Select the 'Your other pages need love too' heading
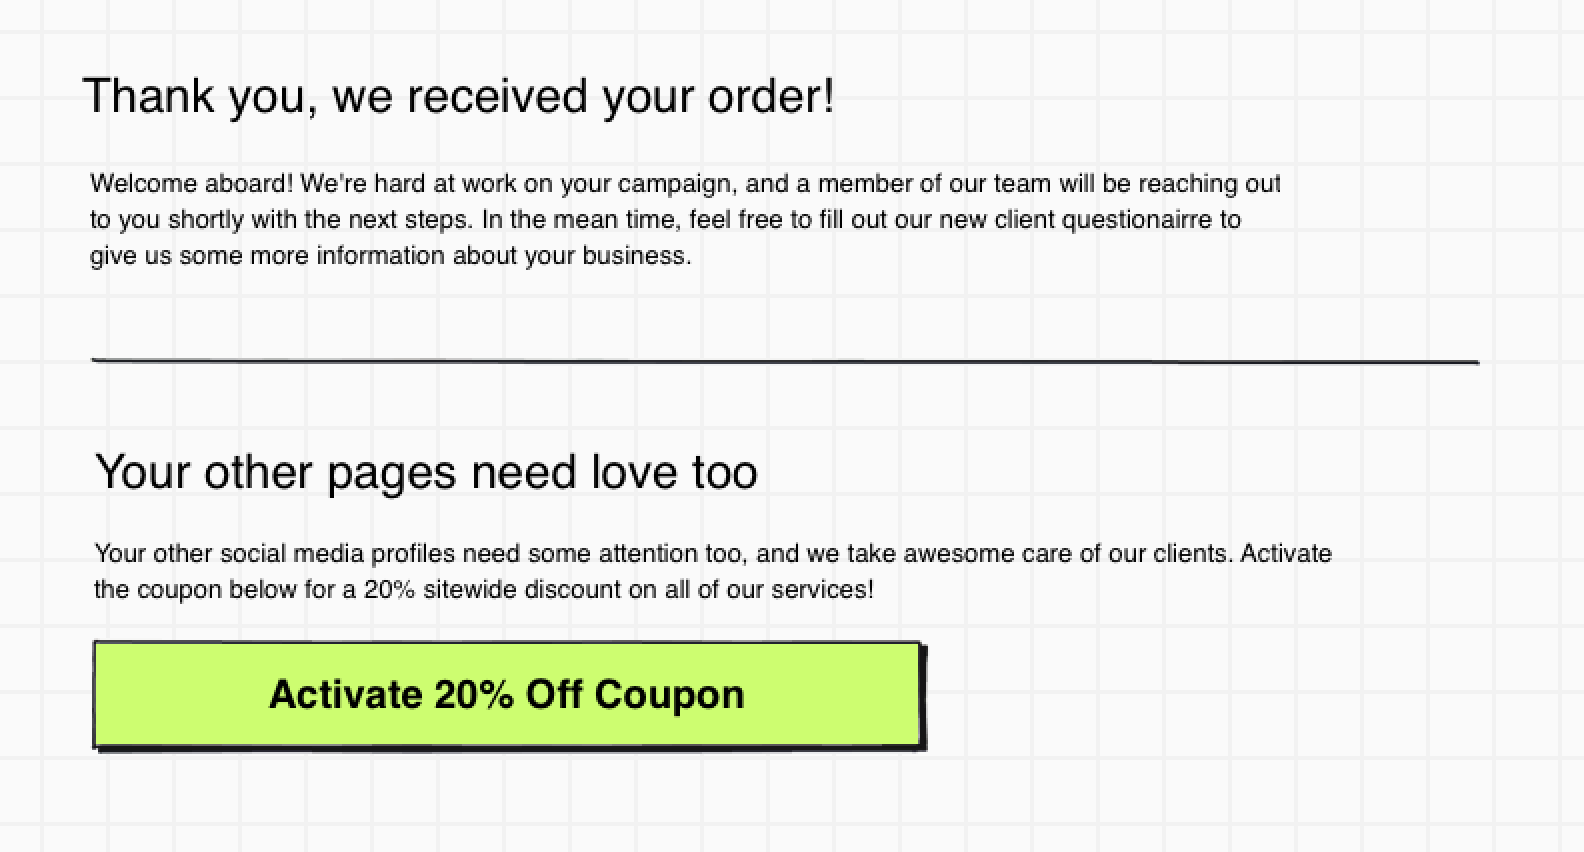This screenshot has height=852, width=1584. click(x=426, y=472)
